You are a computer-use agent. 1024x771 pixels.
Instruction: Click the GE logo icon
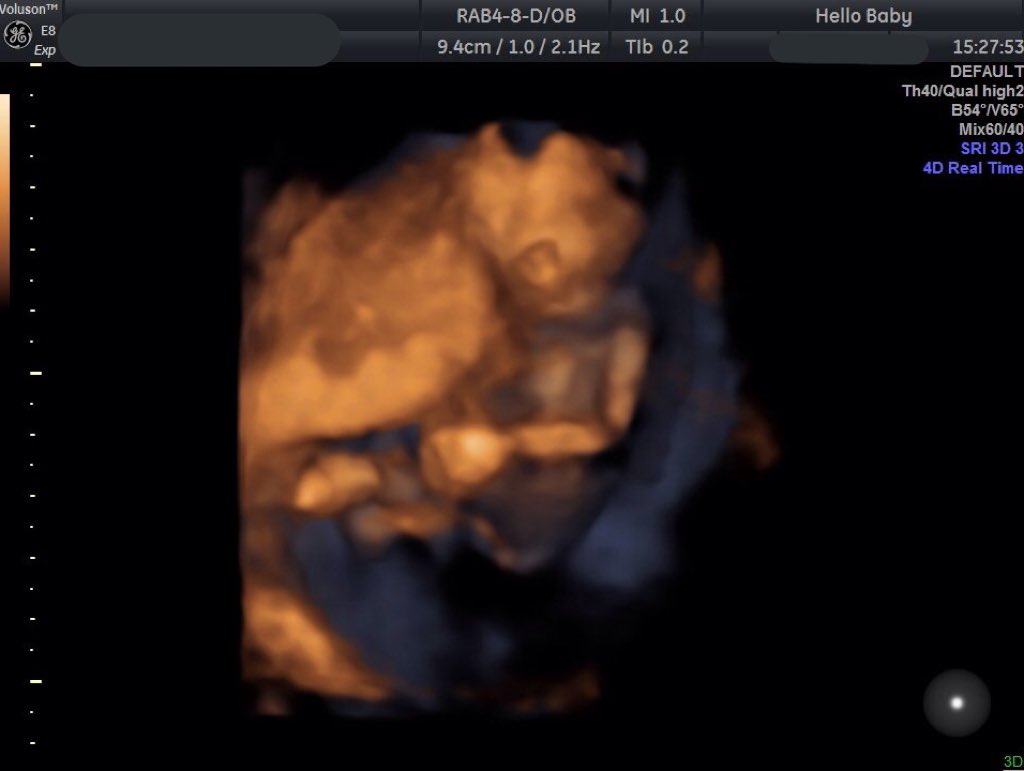pos(18,35)
